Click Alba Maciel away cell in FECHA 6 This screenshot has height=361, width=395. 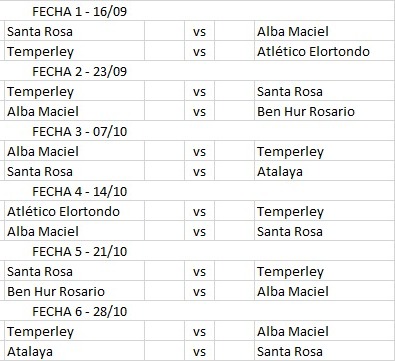click(324, 331)
